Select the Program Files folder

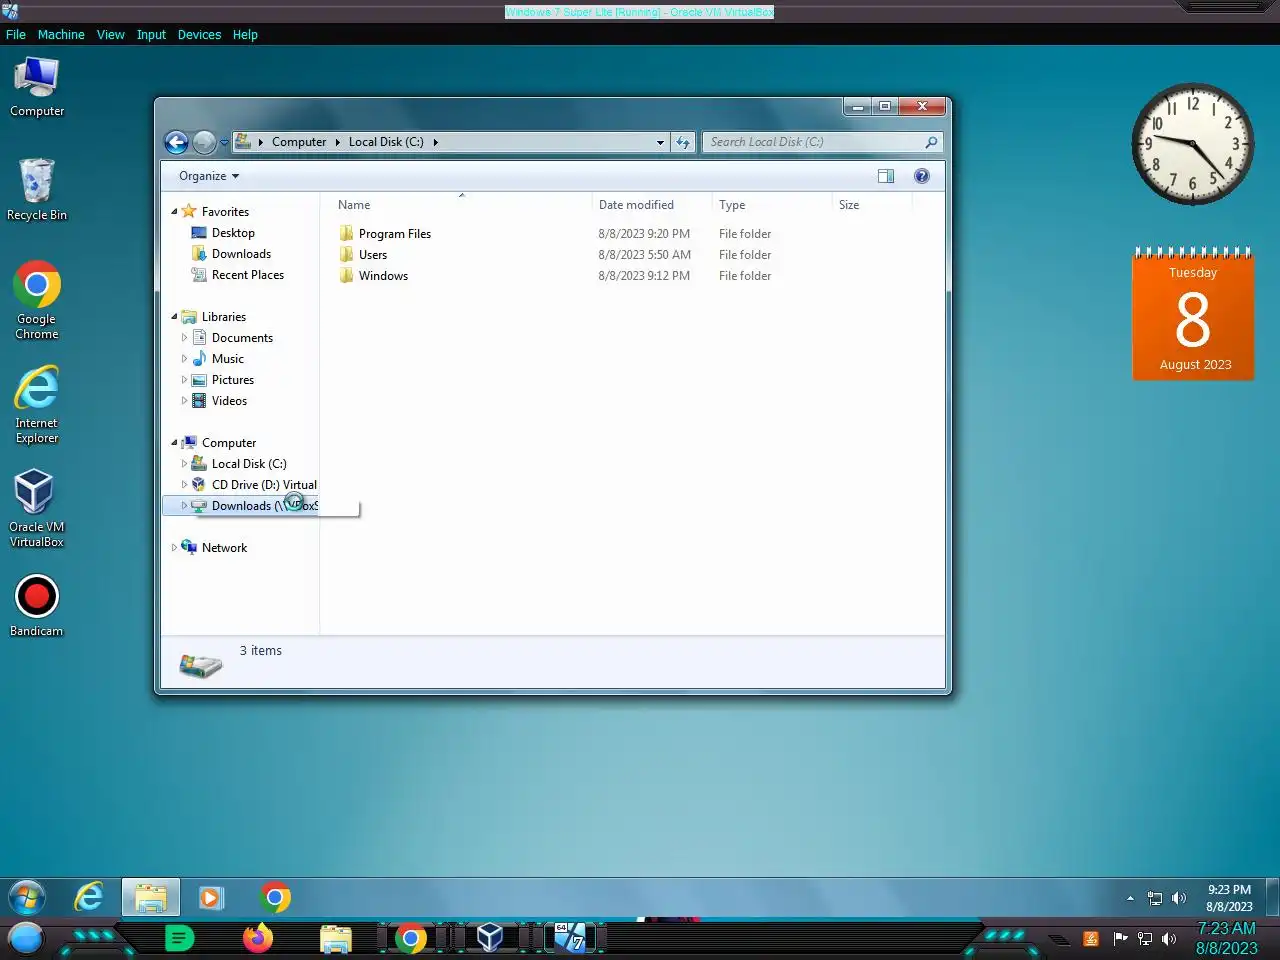click(394, 234)
